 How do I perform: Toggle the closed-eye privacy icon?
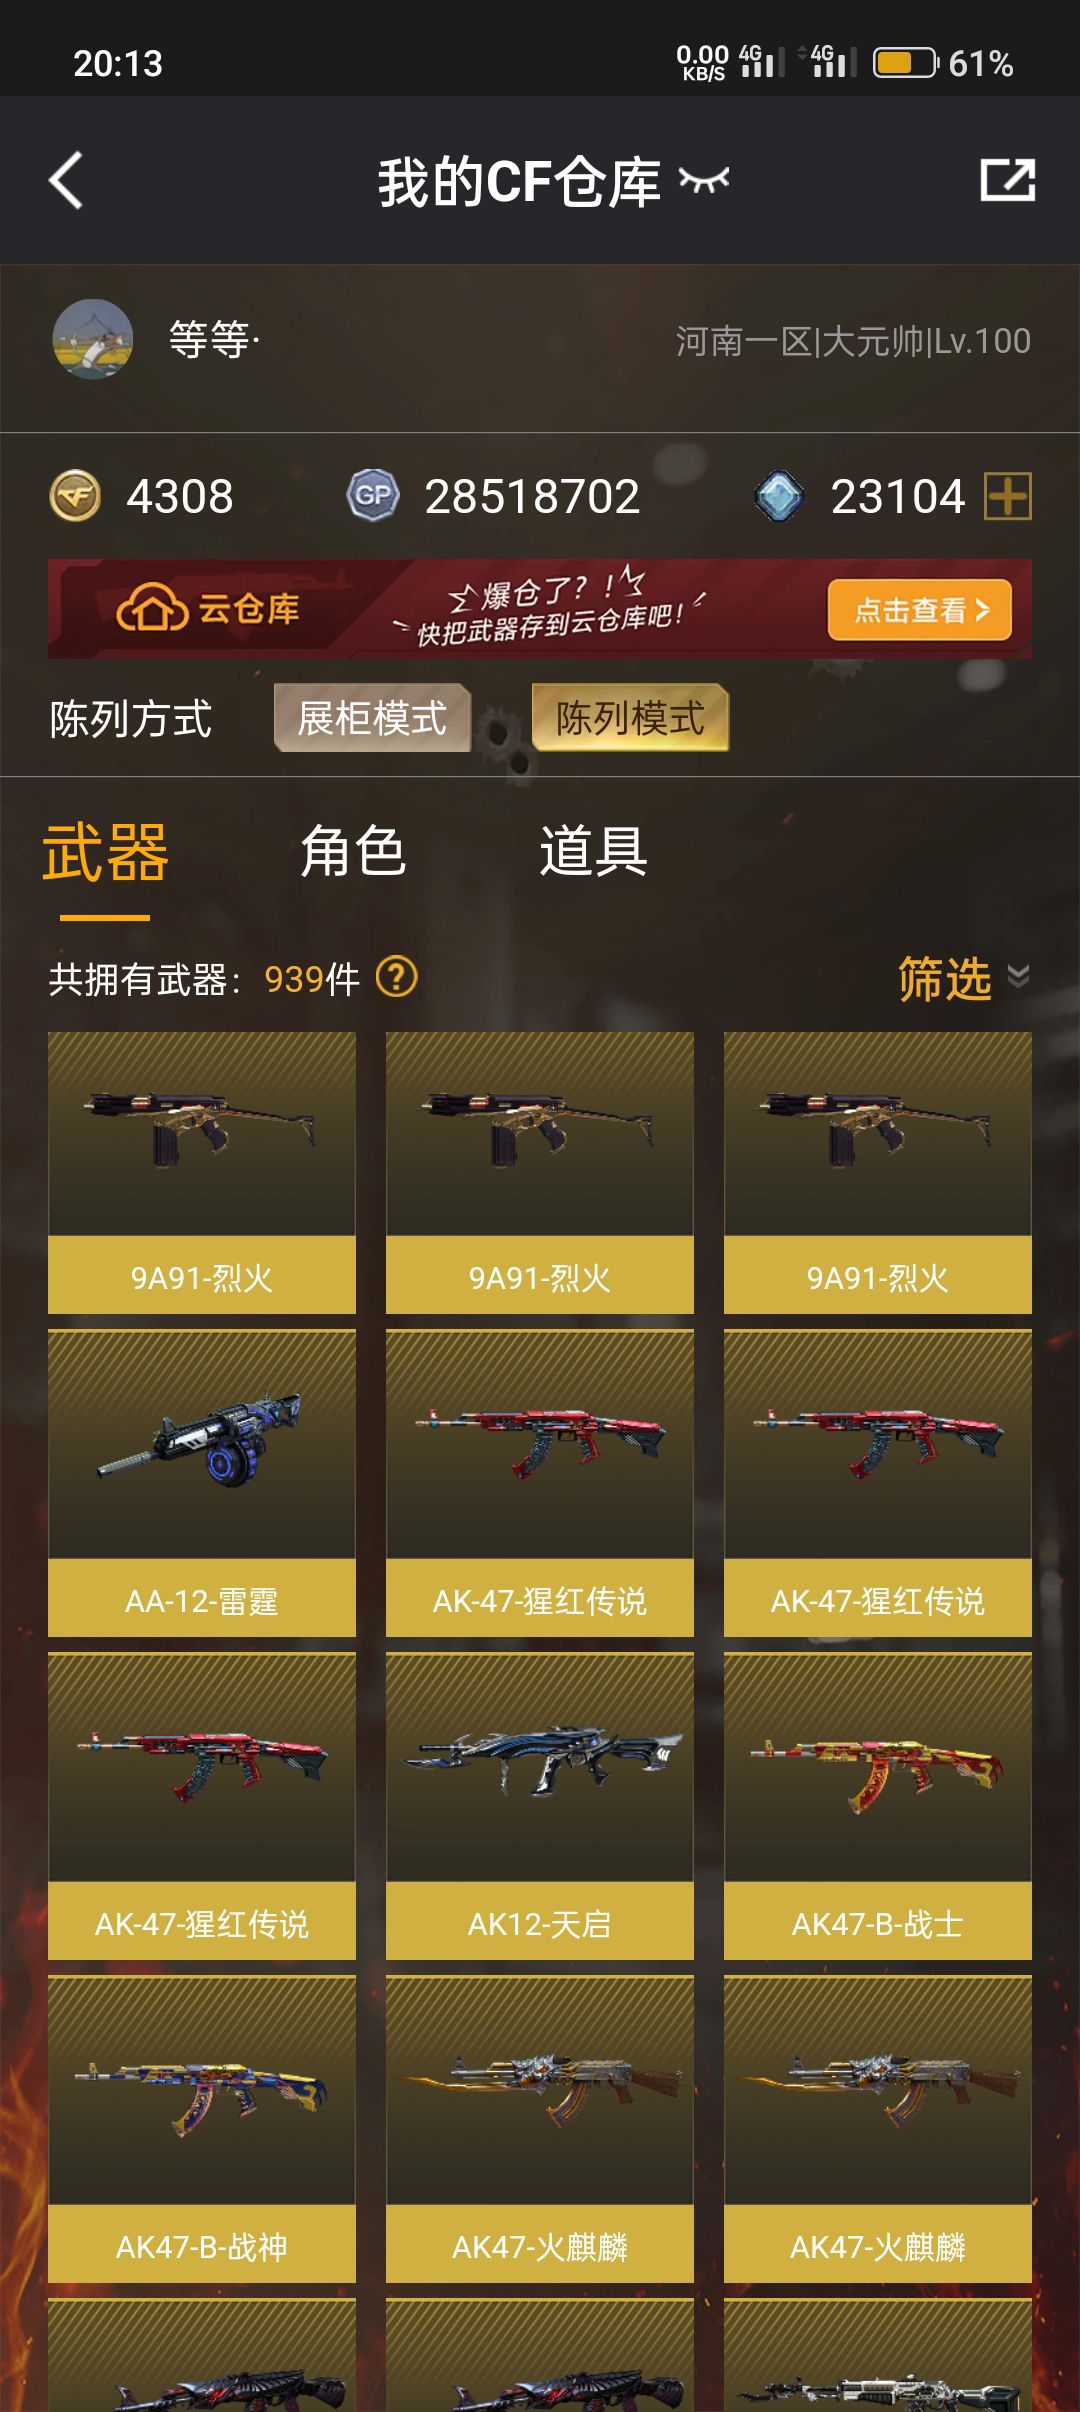(704, 180)
